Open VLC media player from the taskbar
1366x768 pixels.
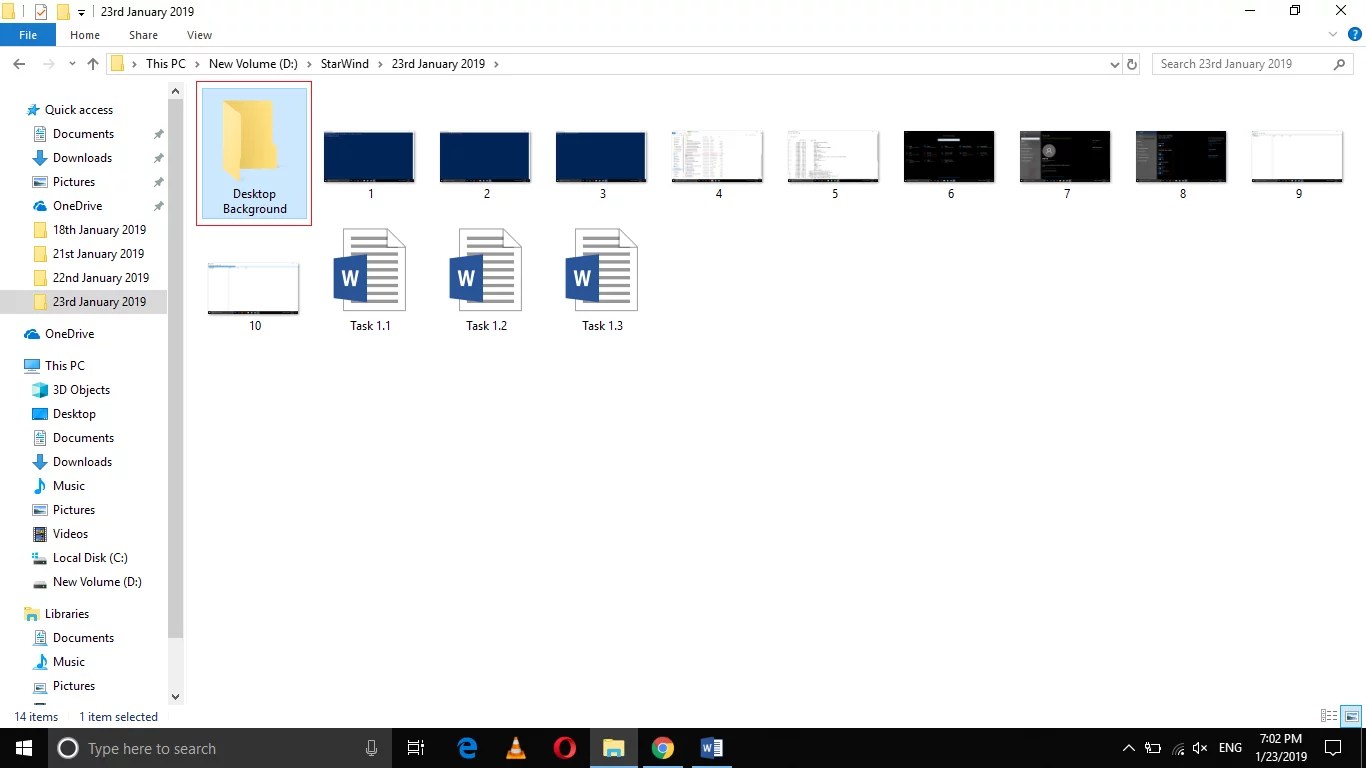click(515, 748)
